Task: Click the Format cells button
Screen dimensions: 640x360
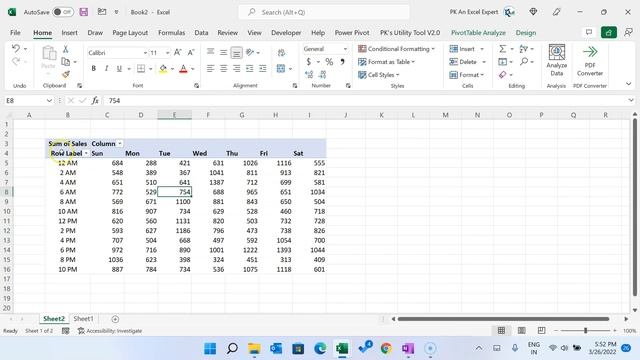Action: (x=467, y=75)
